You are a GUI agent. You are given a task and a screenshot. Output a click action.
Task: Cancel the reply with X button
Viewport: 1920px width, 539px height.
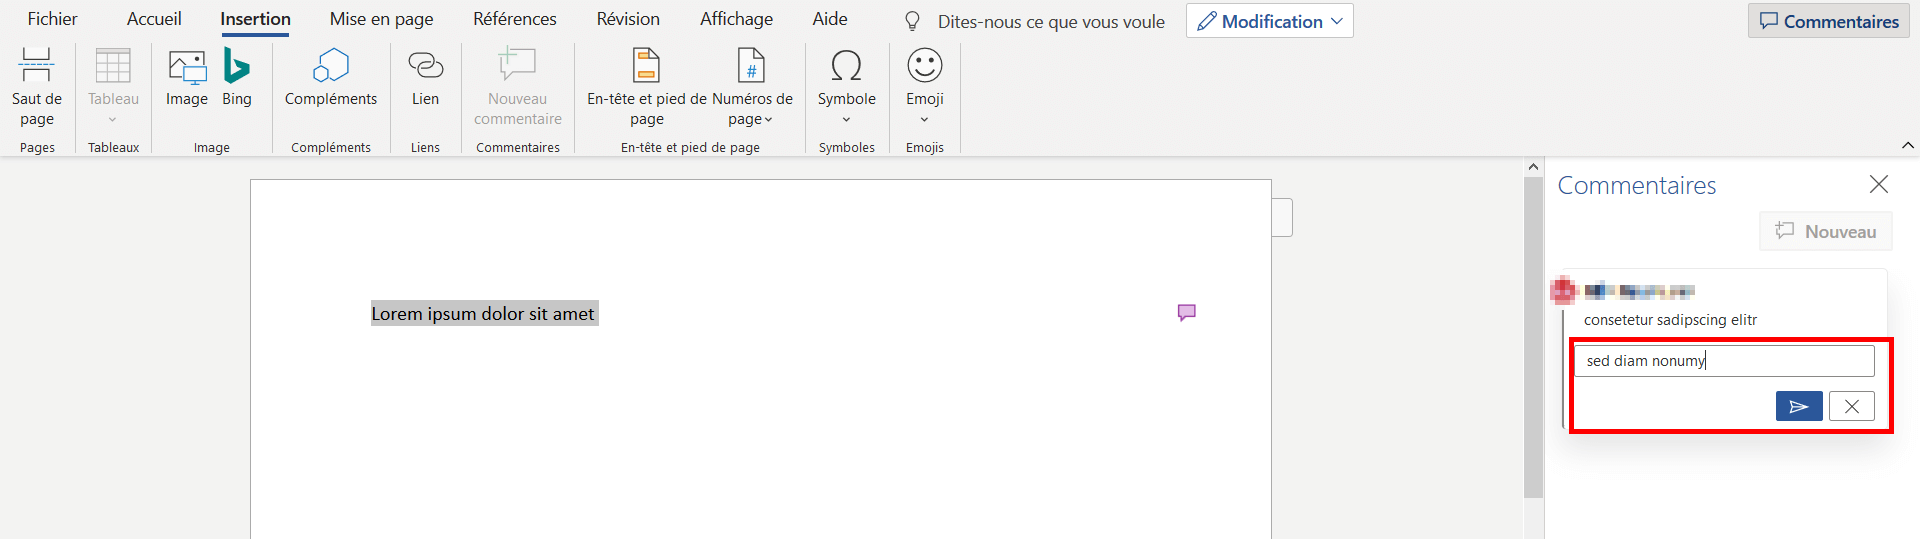coord(1852,406)
